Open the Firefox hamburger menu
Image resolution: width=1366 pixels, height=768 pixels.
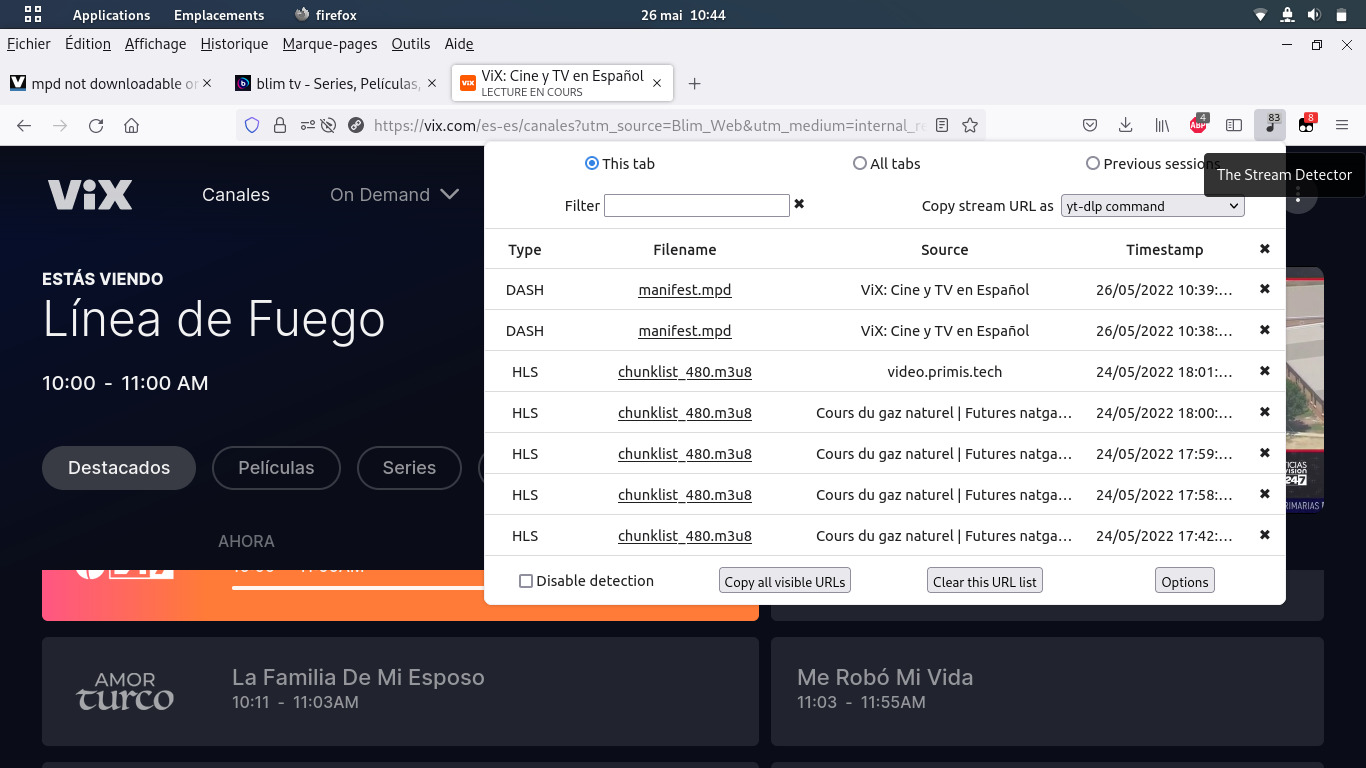[x=1342, y=125]
